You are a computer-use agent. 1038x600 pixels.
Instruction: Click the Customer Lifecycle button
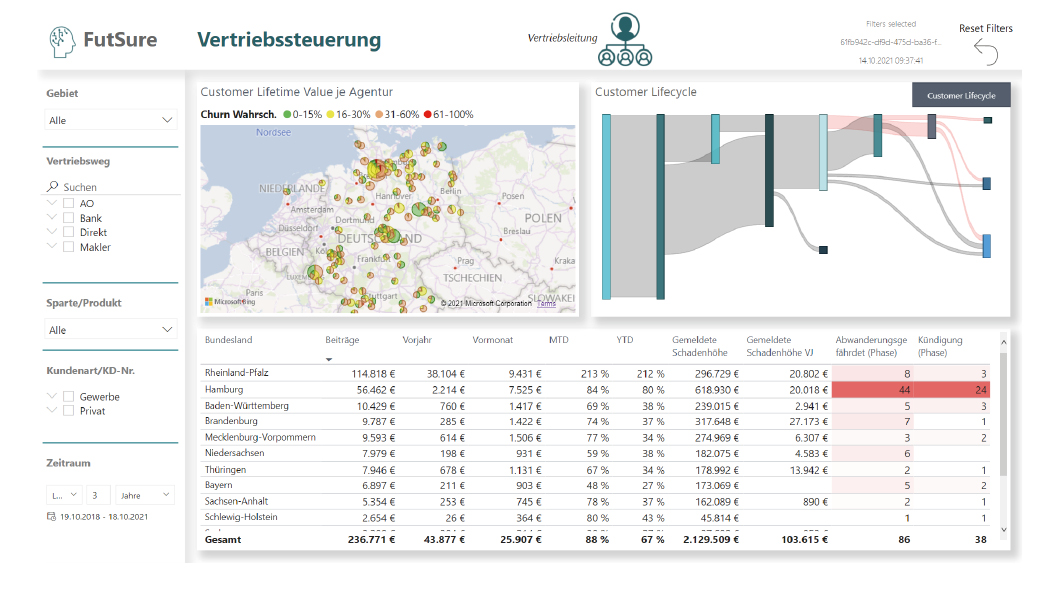tap(961, 95)
